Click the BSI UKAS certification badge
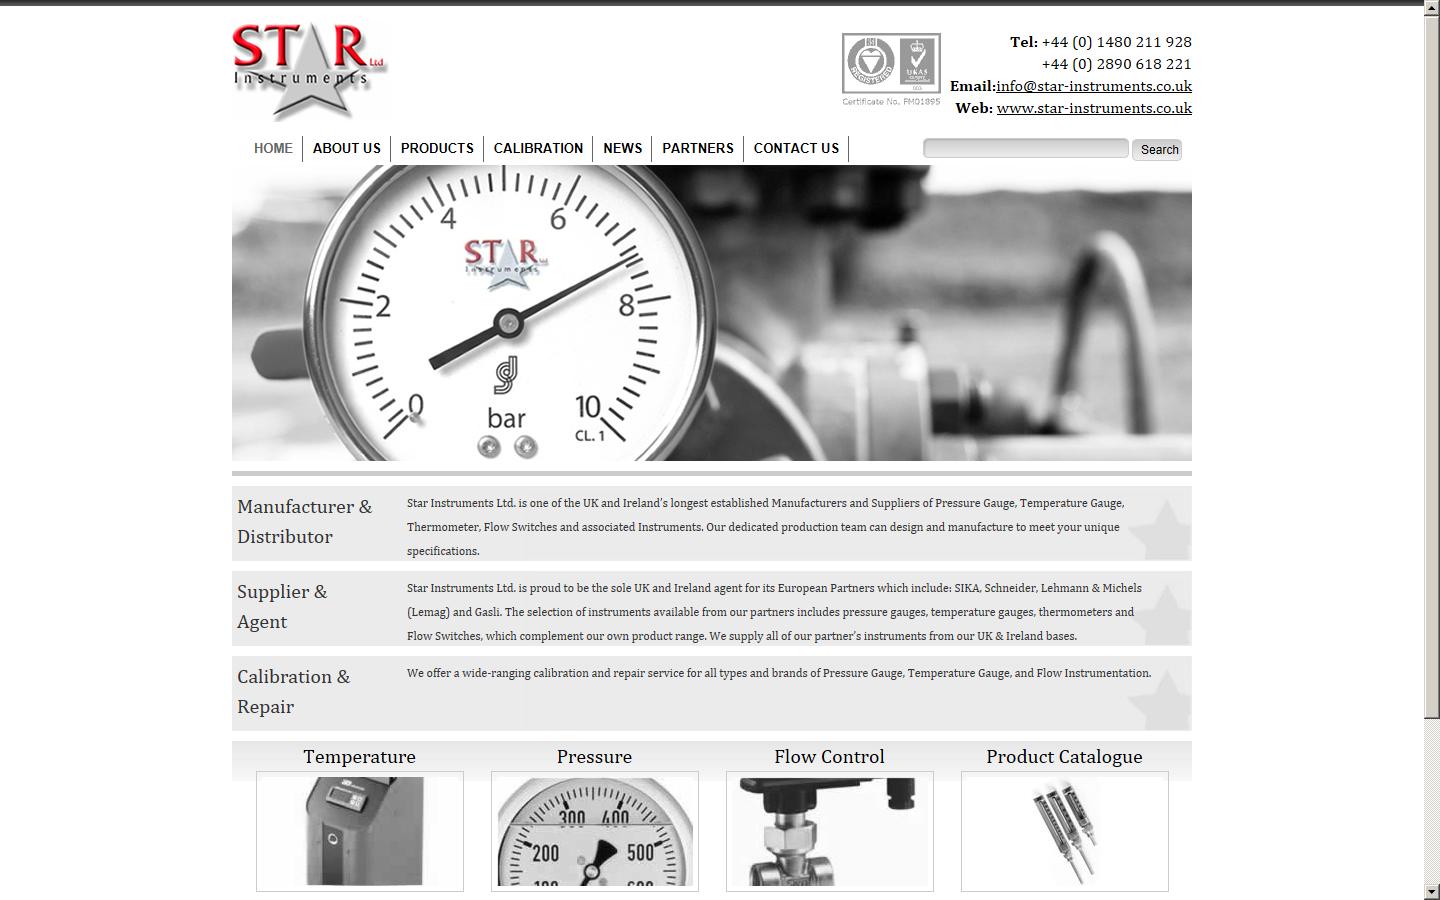Screen dimensions: 1440x900 coord(891,66)
